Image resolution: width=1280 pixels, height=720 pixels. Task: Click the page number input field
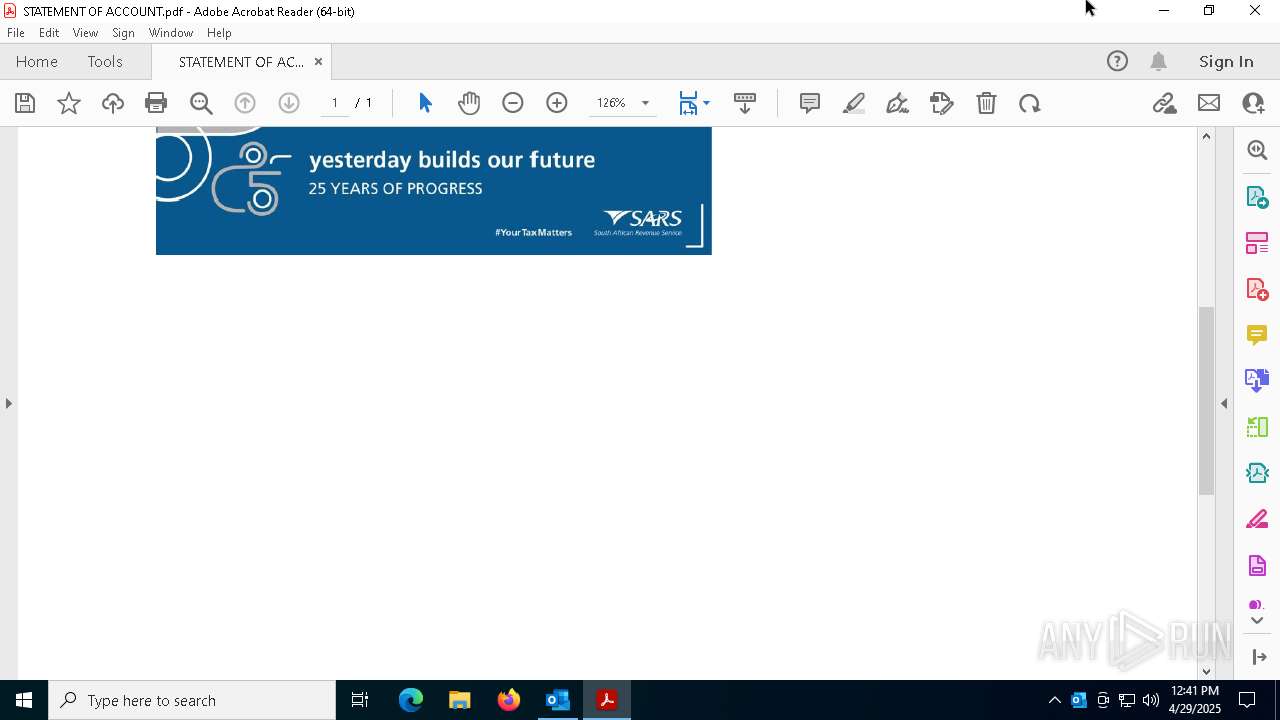(335, 103)
